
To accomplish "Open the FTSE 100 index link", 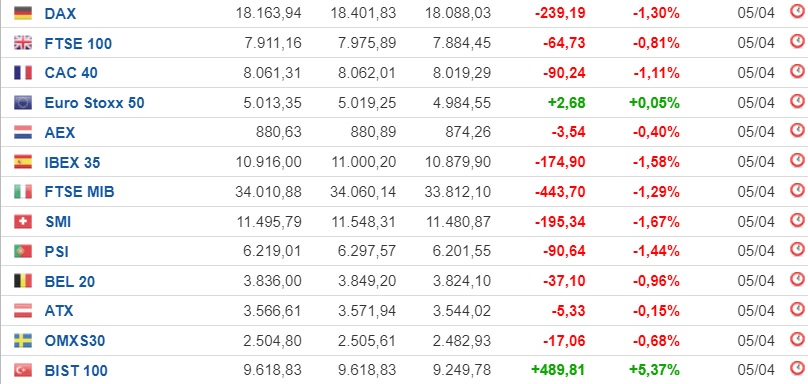I will tap(78, 44).
